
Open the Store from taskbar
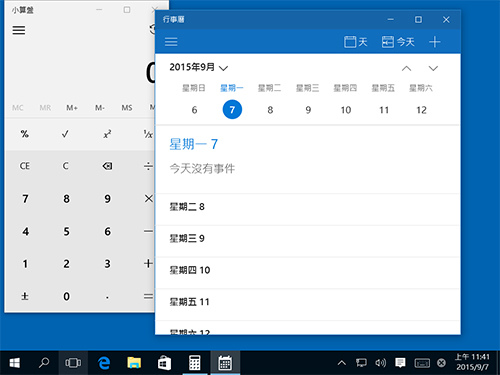click(x=164, y=363)
